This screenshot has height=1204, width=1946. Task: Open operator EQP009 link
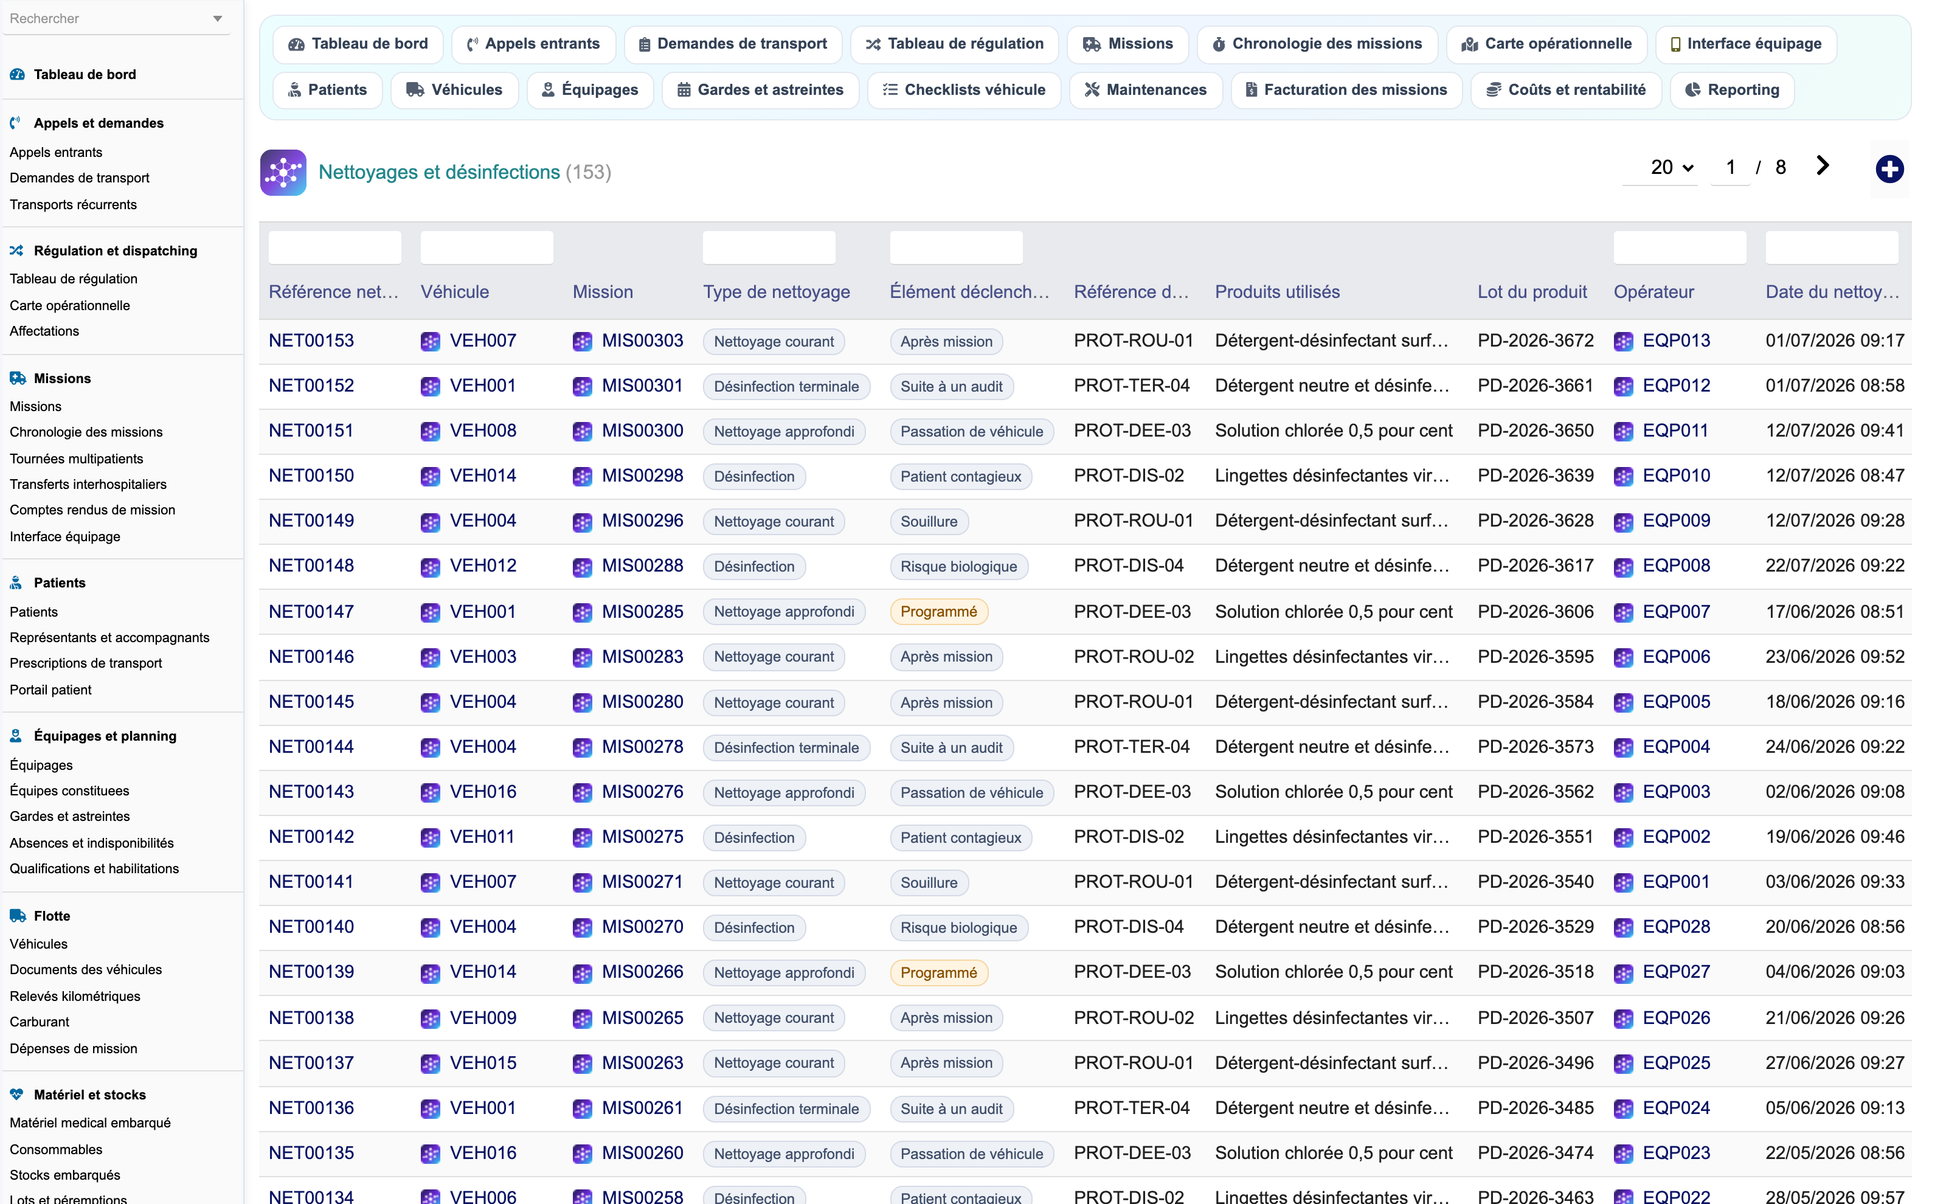click(x=1676, y=521)
